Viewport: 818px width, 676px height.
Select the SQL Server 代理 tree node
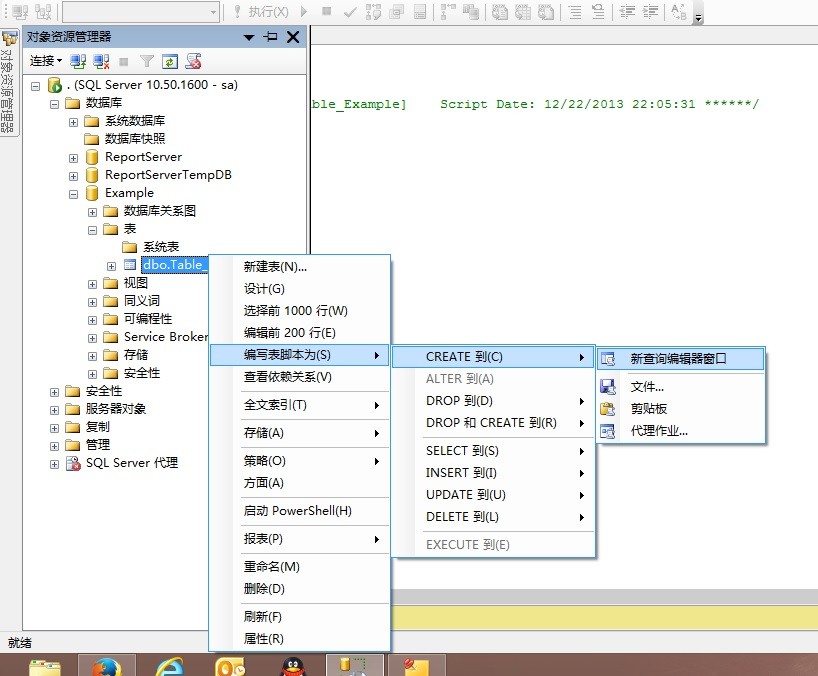(131, 463)
